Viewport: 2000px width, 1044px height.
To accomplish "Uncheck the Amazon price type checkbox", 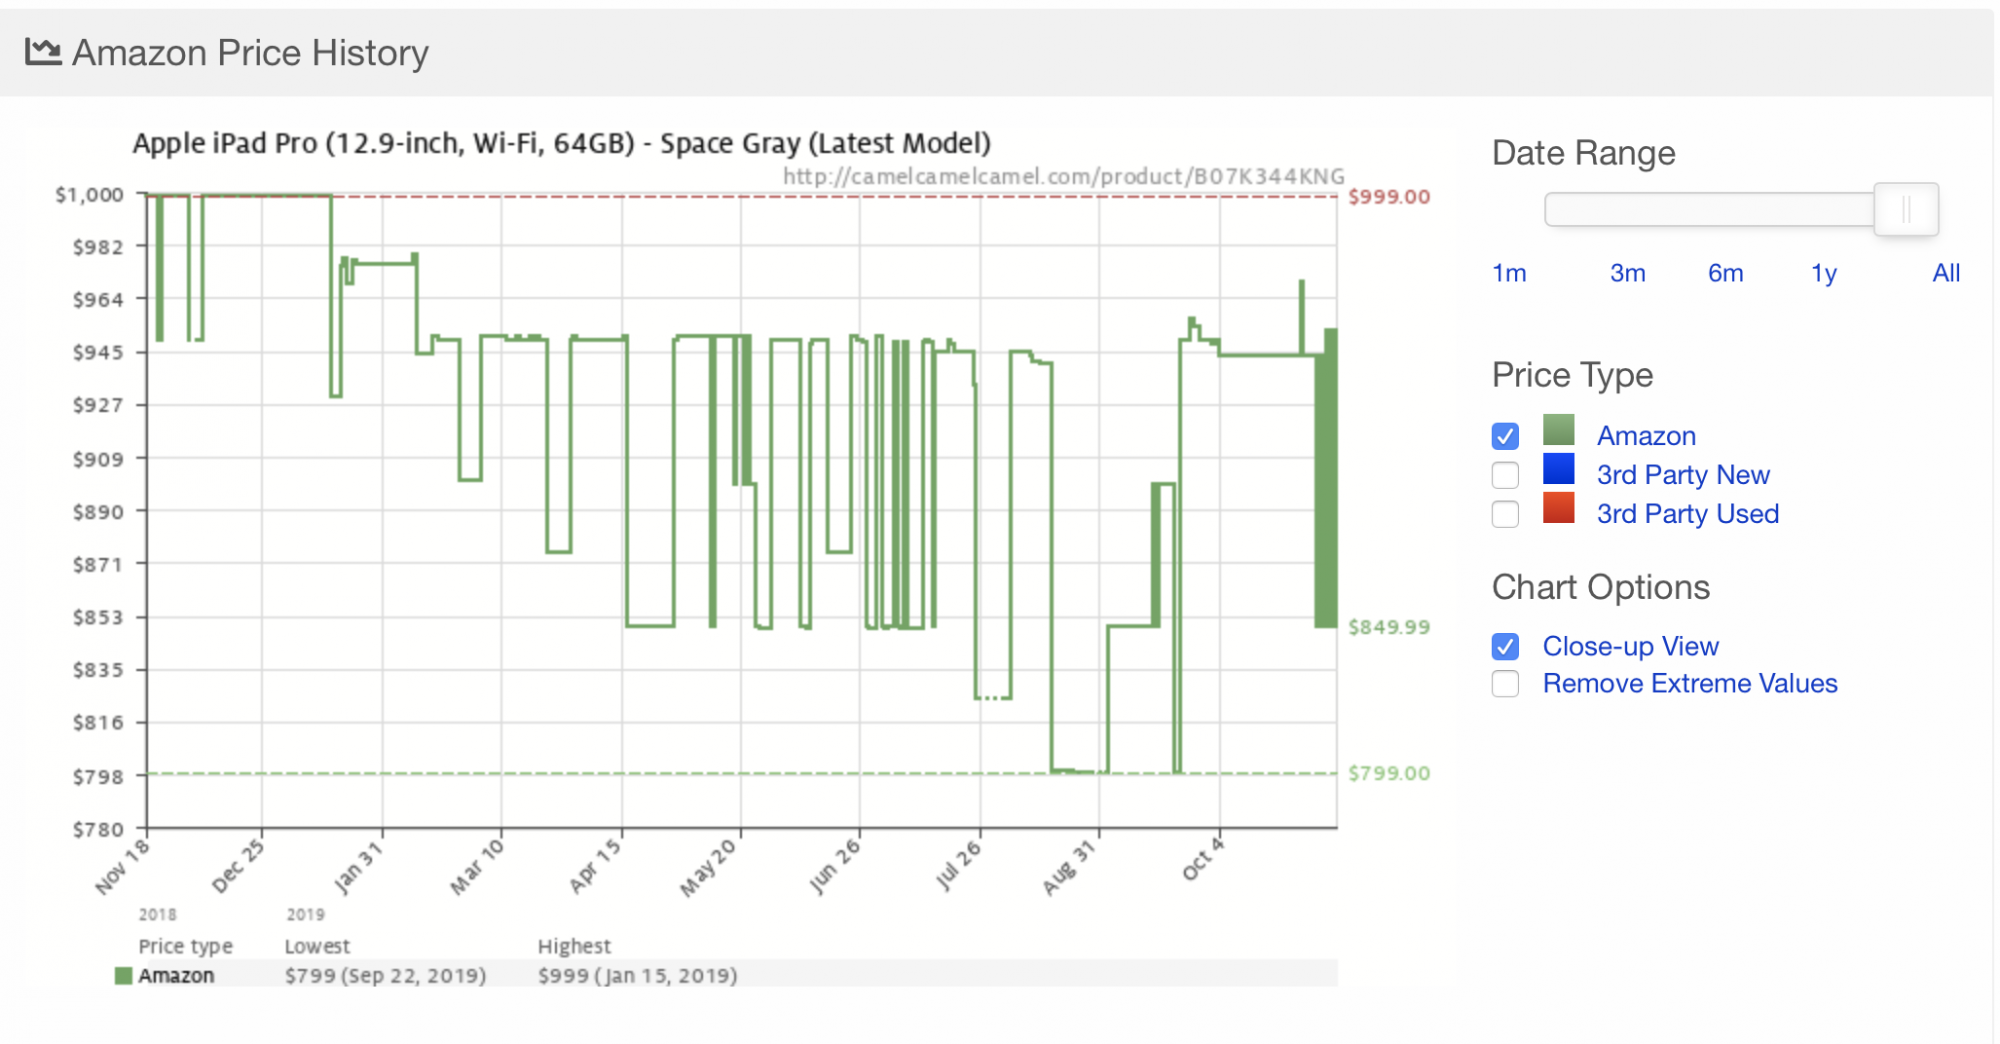I will tap(1505, 436).
